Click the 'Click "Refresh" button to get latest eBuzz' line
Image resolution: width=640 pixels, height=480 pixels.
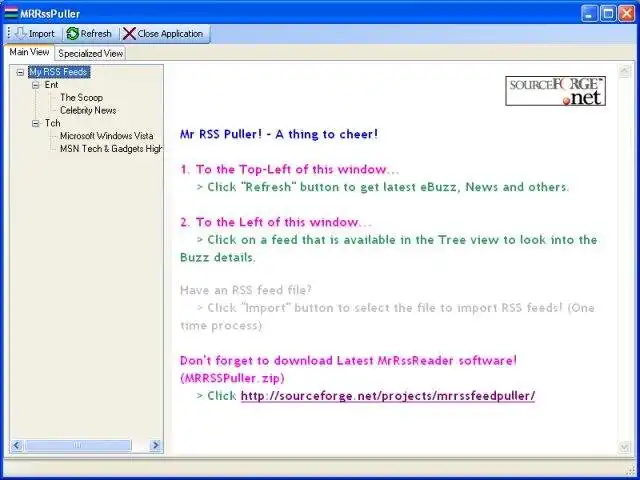(383, 187)
